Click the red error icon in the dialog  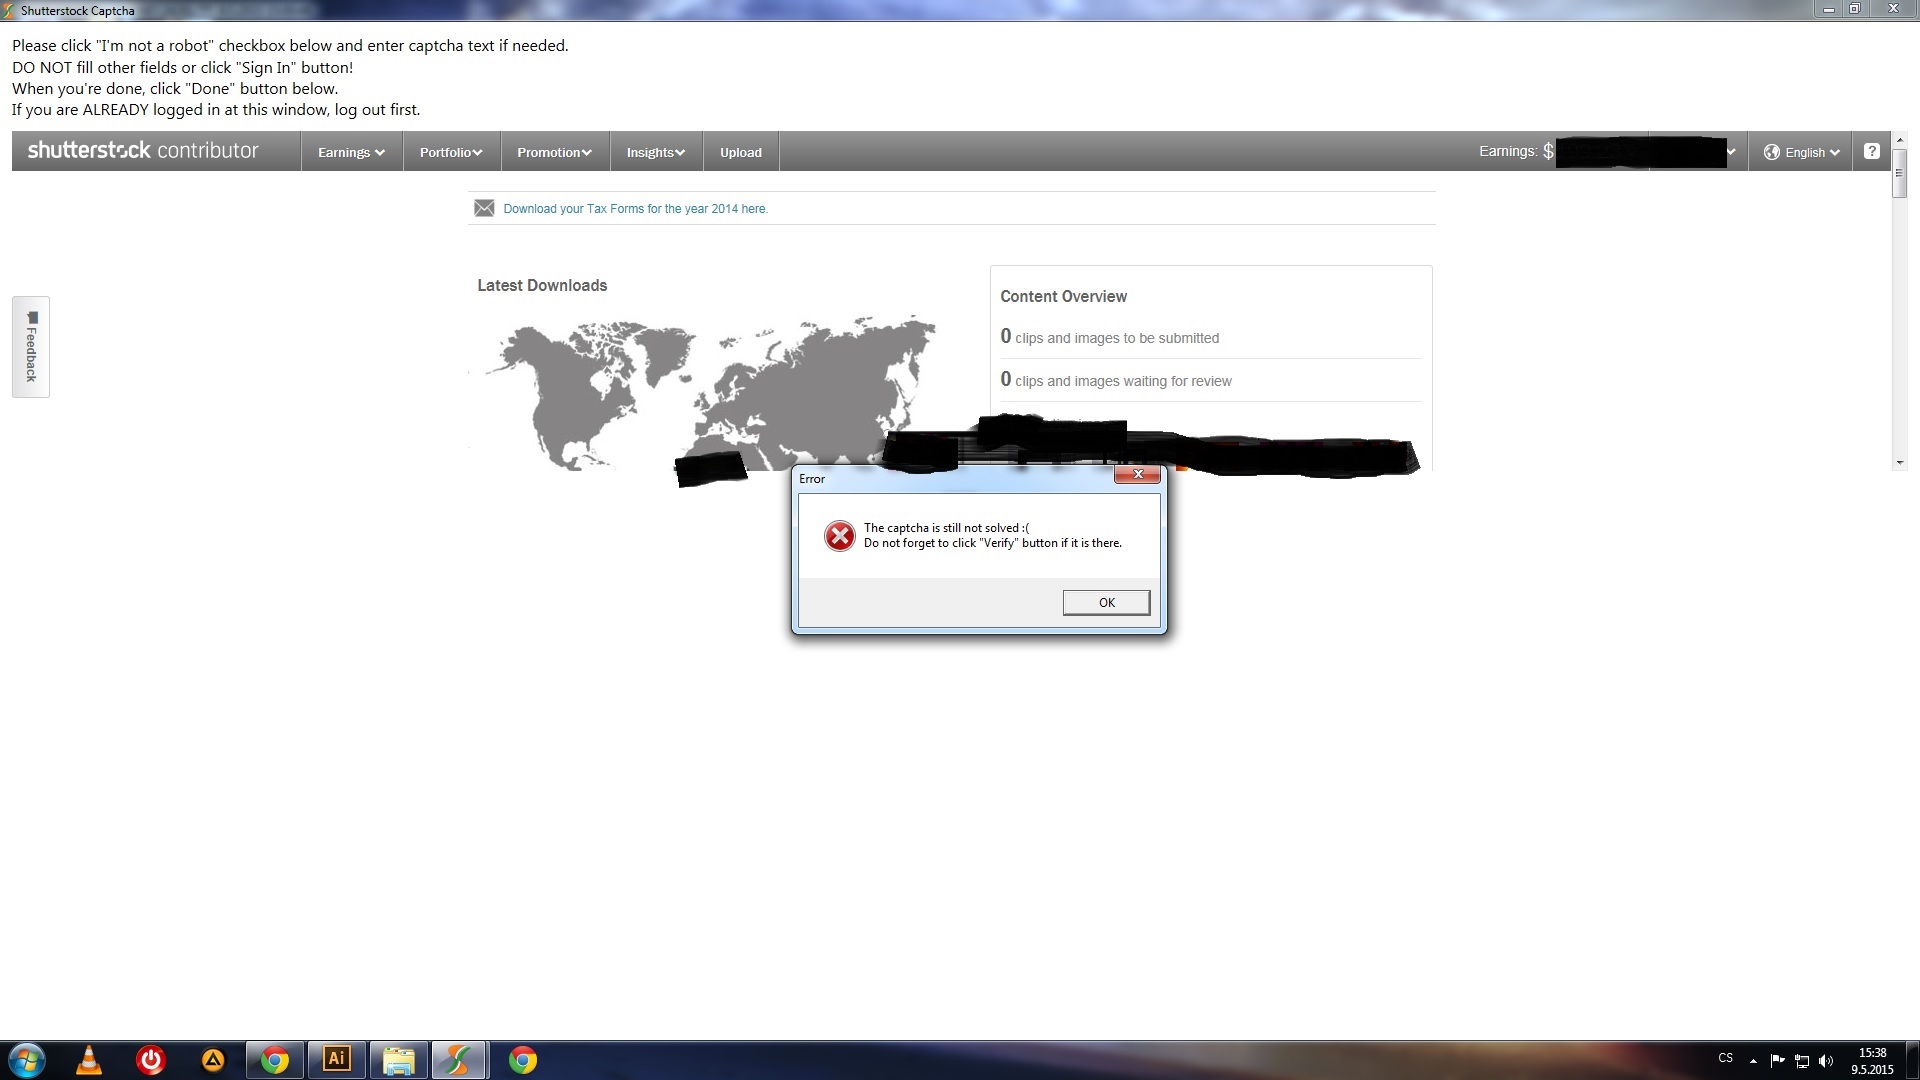pyautogui.click(x=839, y=536)
